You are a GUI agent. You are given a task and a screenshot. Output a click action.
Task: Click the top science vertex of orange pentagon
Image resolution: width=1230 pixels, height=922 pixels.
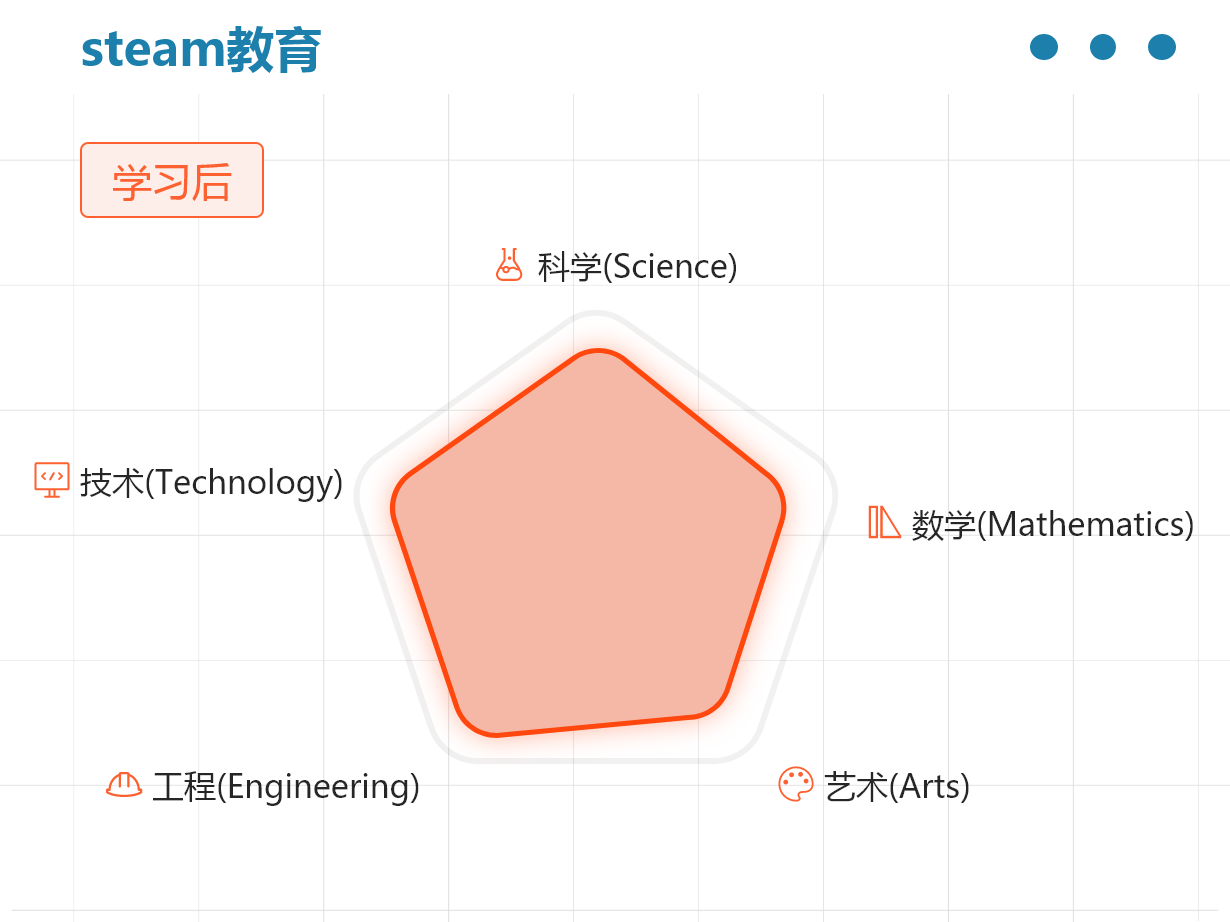[597, 351]
